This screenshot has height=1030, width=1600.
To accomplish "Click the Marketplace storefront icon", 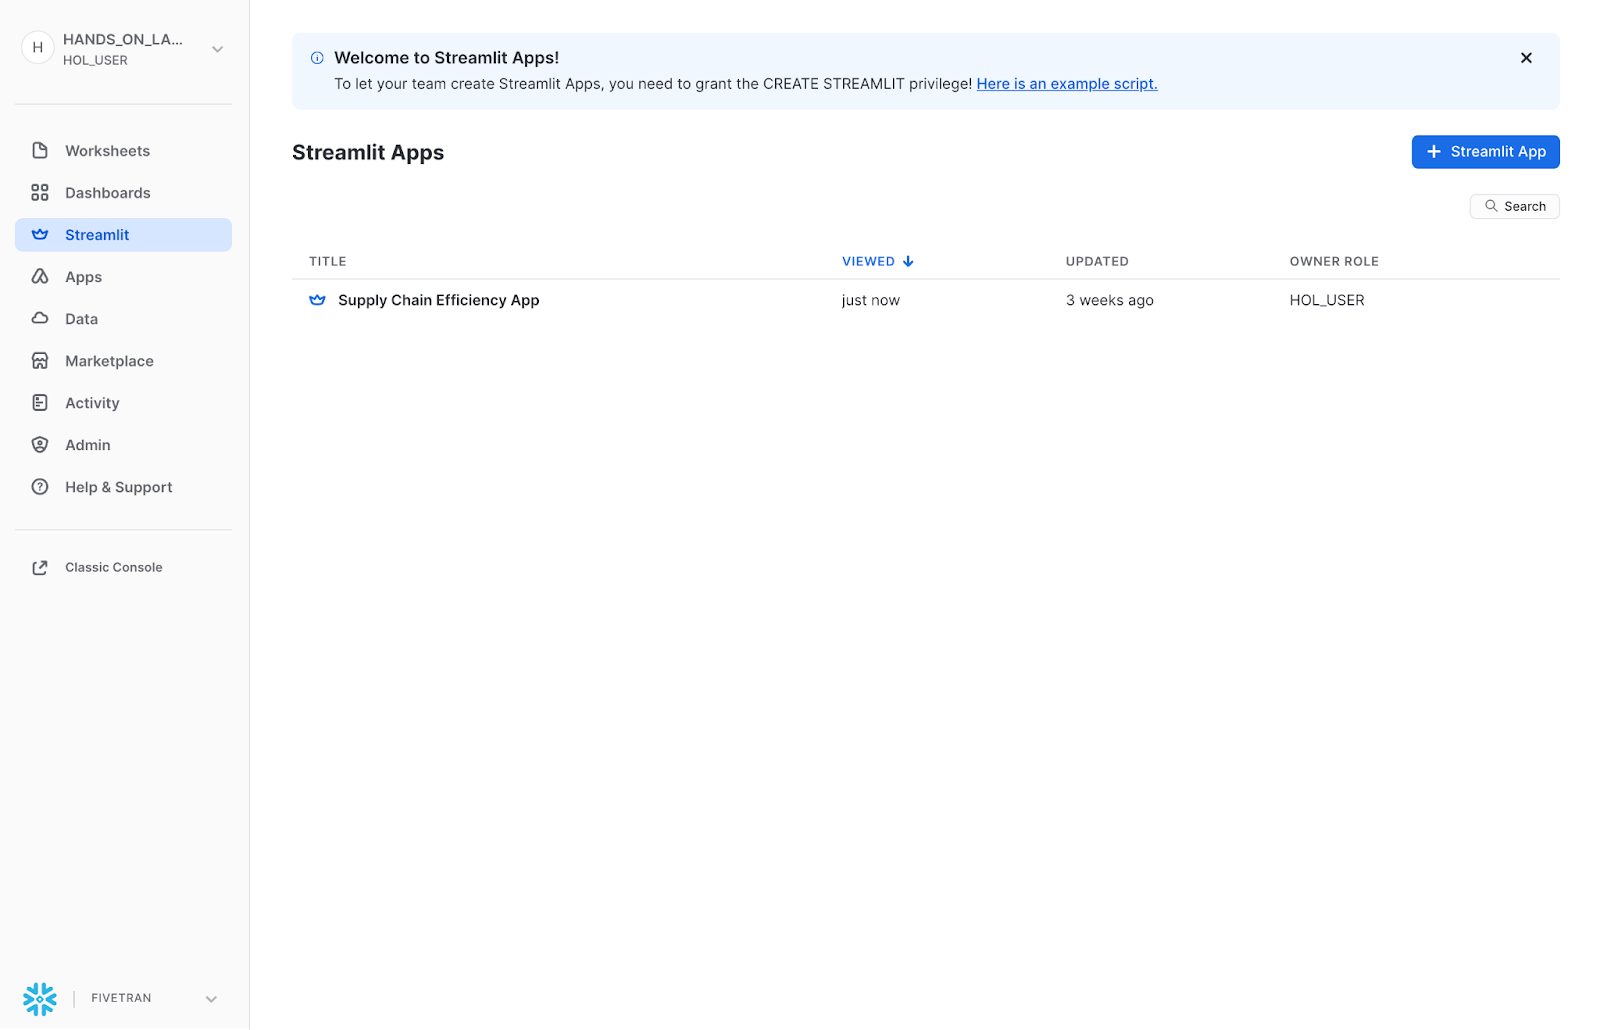I will tap(40, 361).
